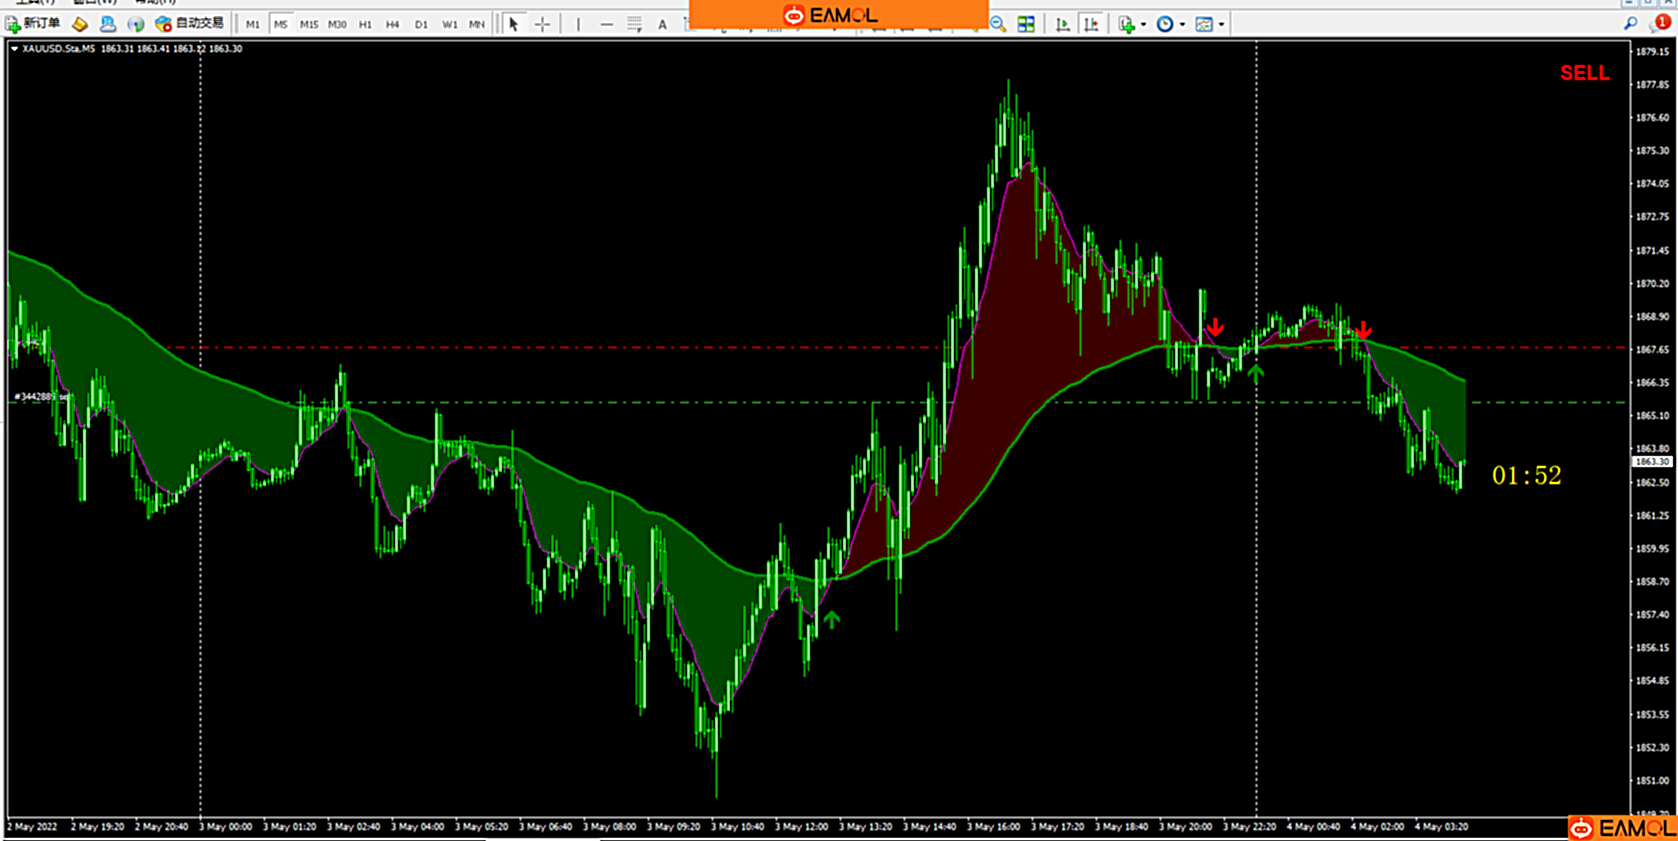
Task: Expand the XAUUSD.Sta,M5 chart symbol triangle
Action: click(x=14, y=48)
